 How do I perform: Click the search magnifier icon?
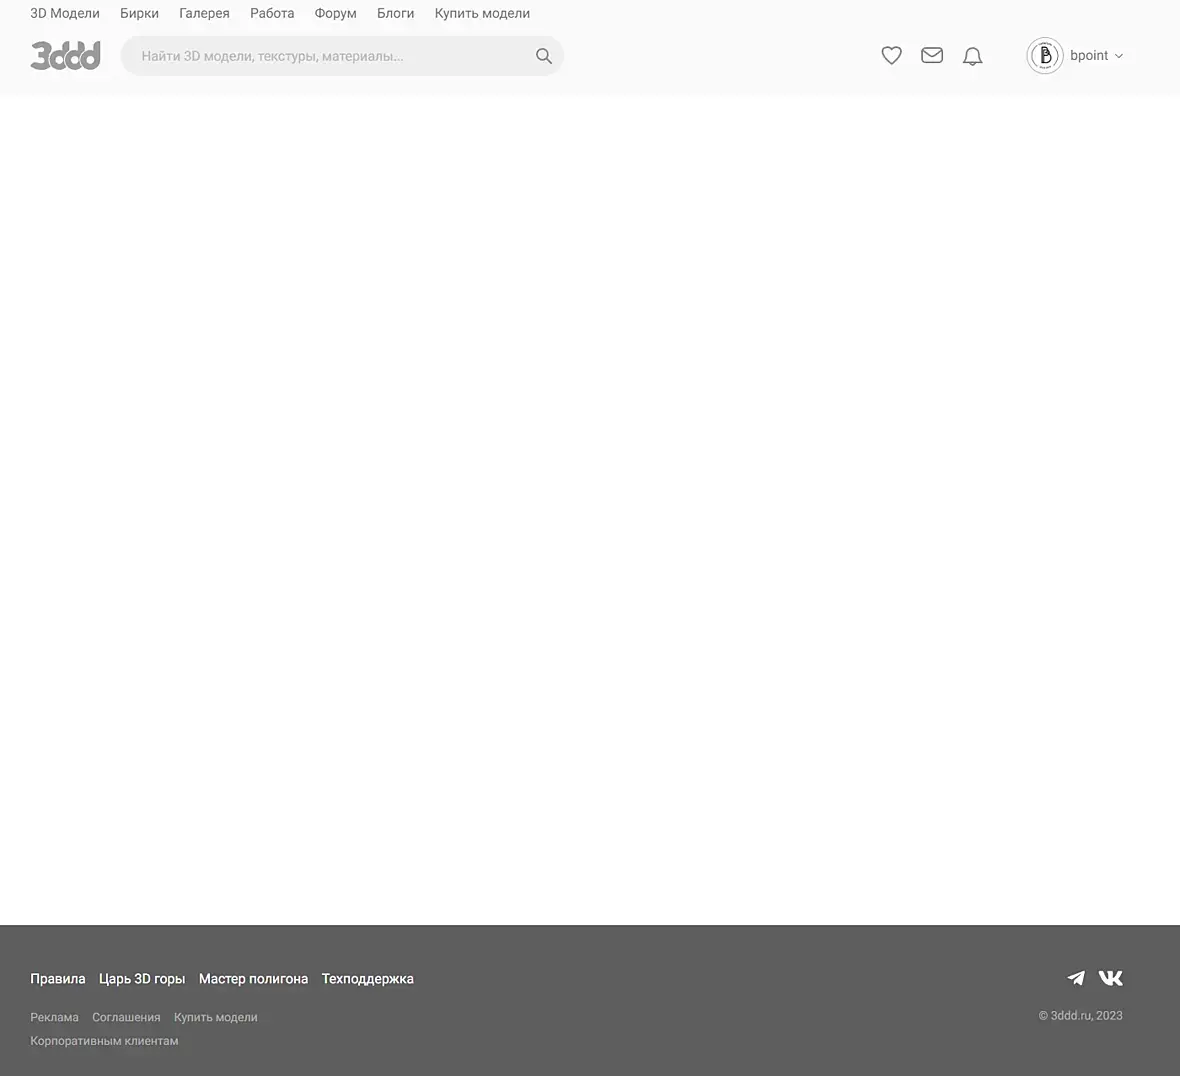(543, 56)
